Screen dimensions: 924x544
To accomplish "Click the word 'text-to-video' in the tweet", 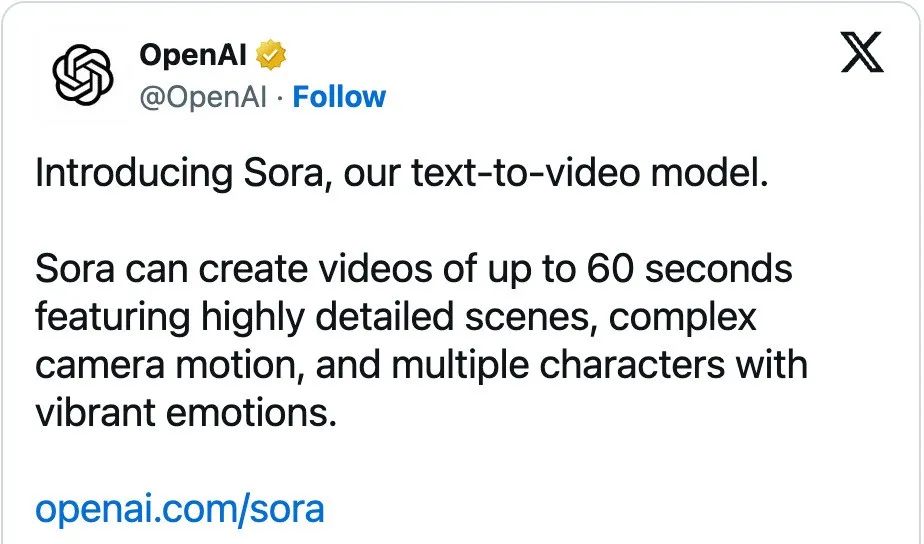I will click(x=525, y=173).
